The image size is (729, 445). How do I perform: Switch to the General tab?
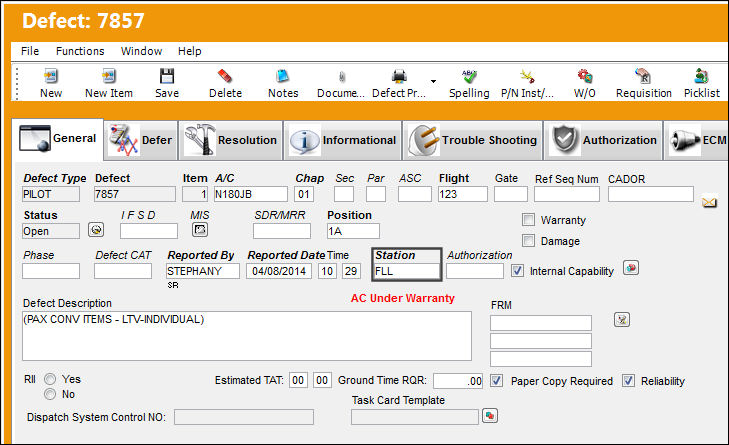[58, 139]
